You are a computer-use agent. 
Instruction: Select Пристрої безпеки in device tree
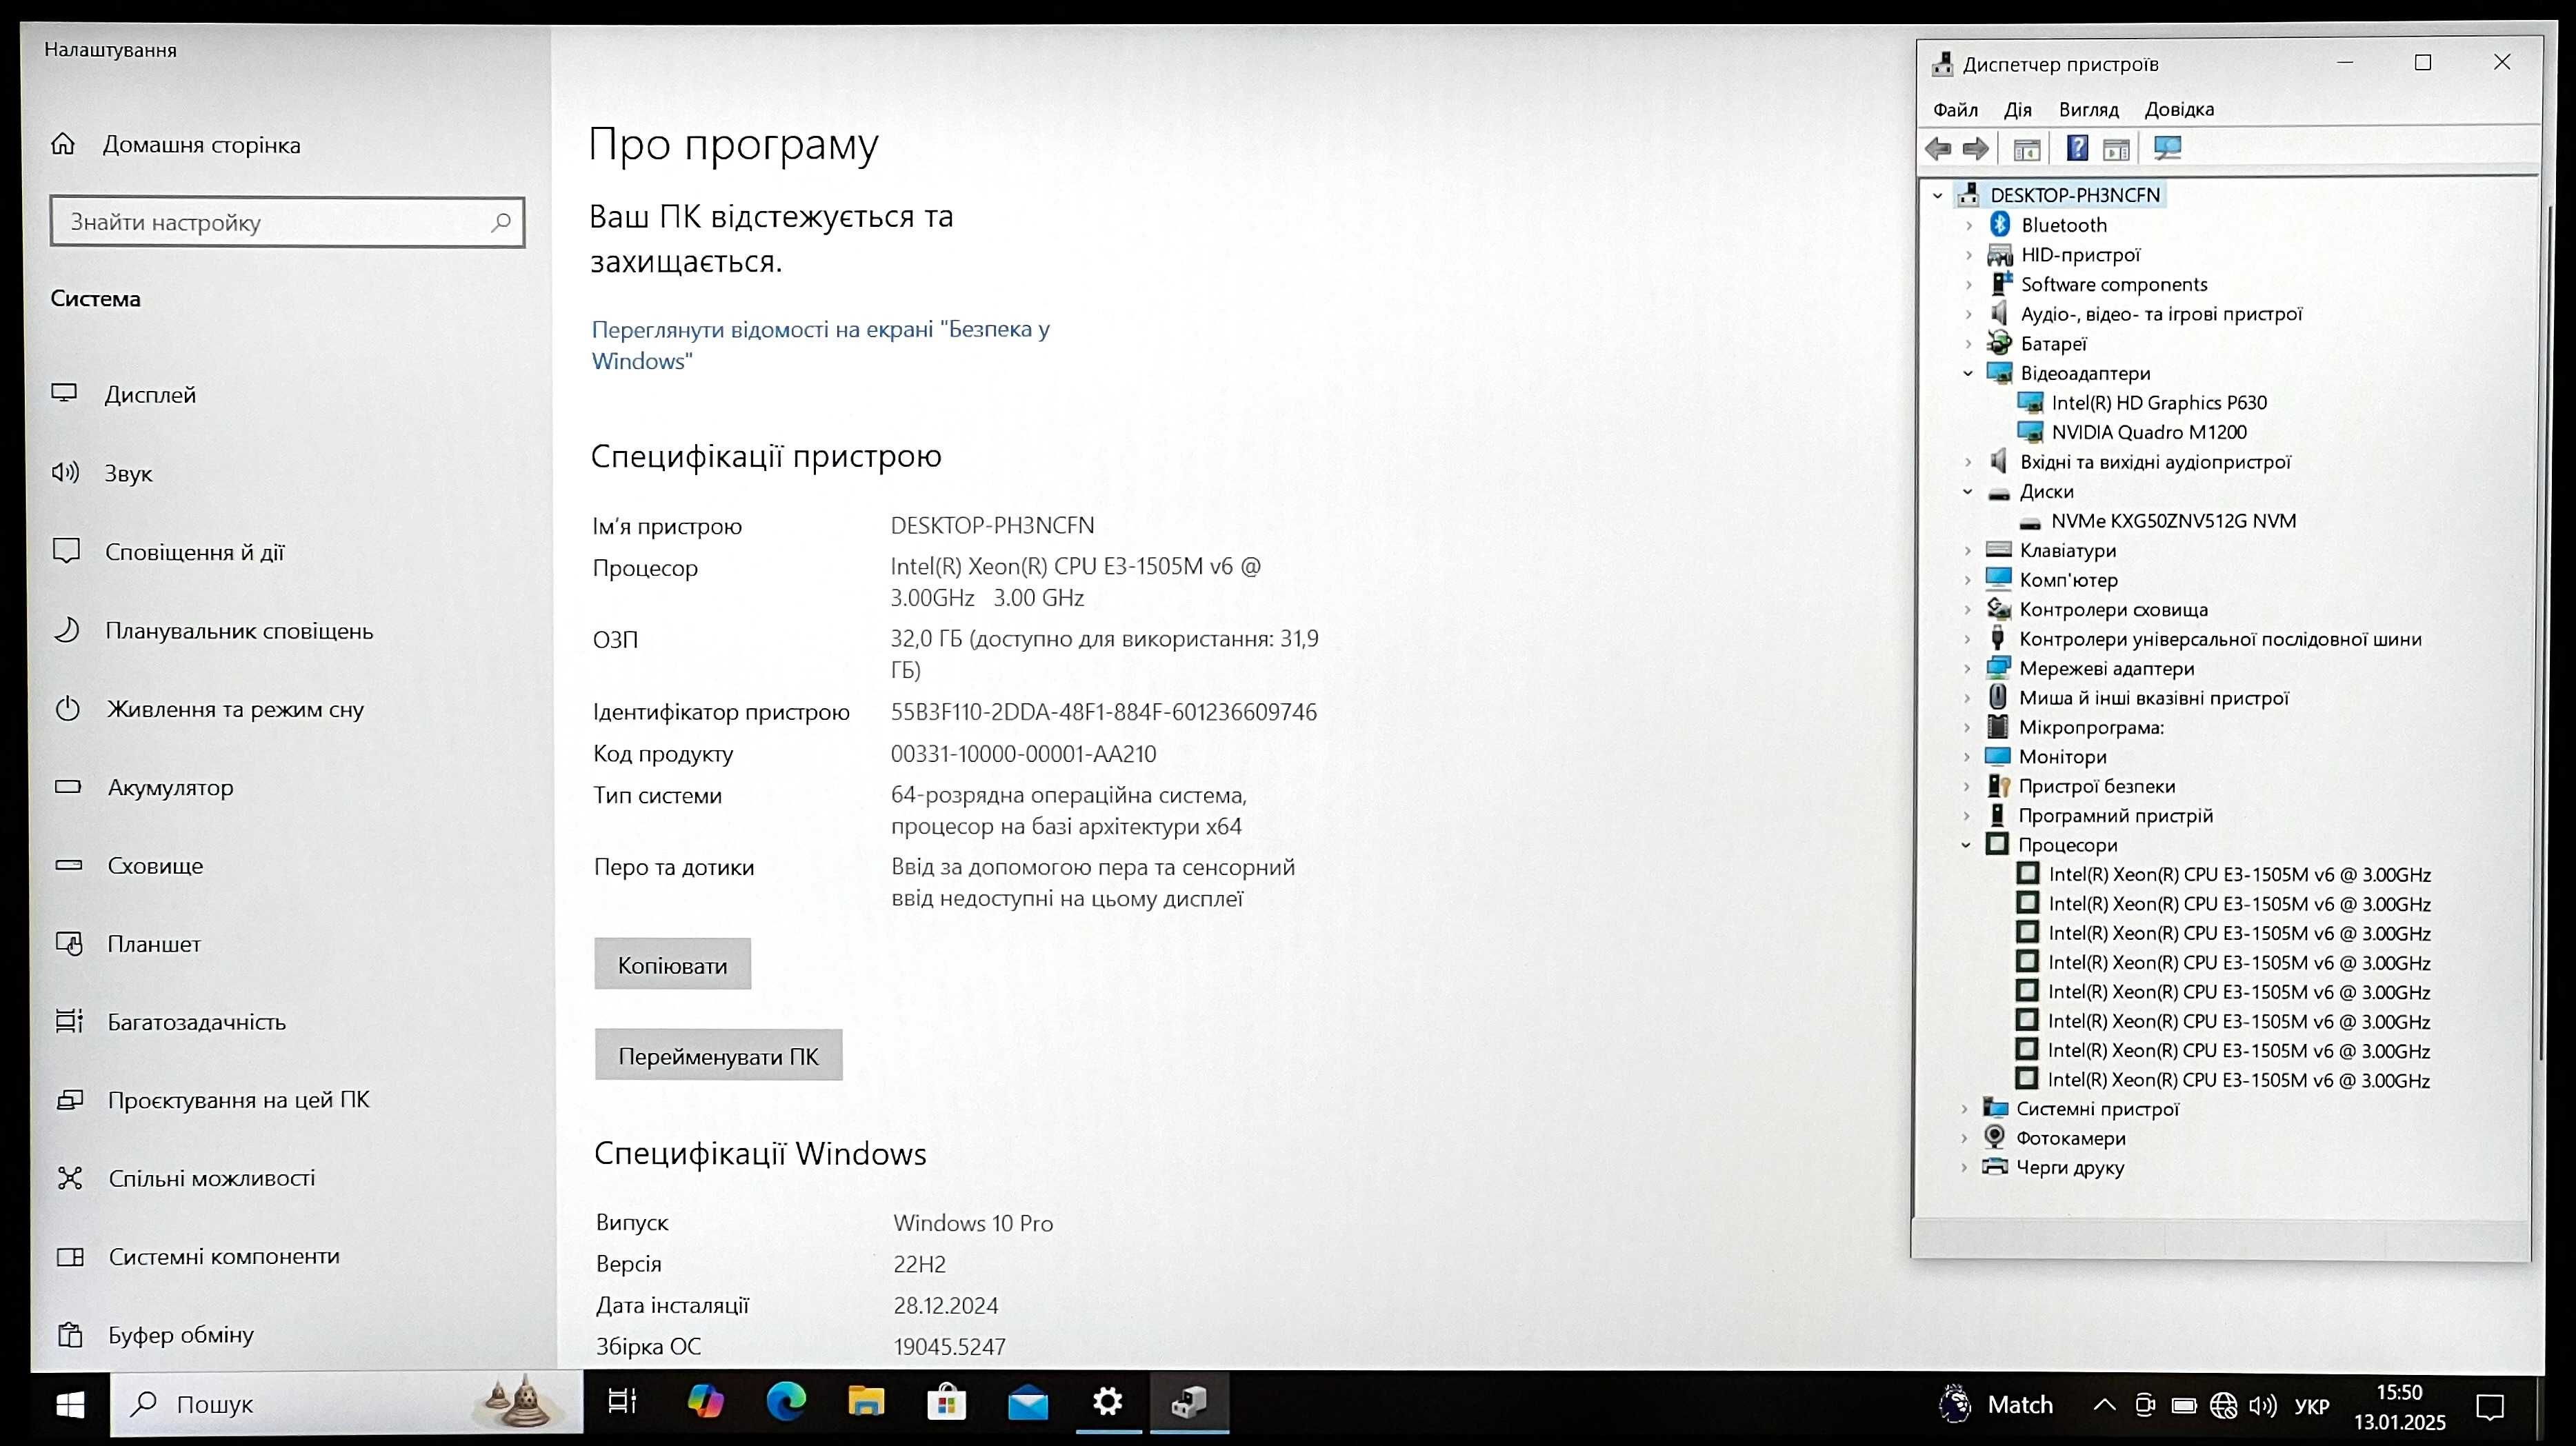click(2096, 786)
